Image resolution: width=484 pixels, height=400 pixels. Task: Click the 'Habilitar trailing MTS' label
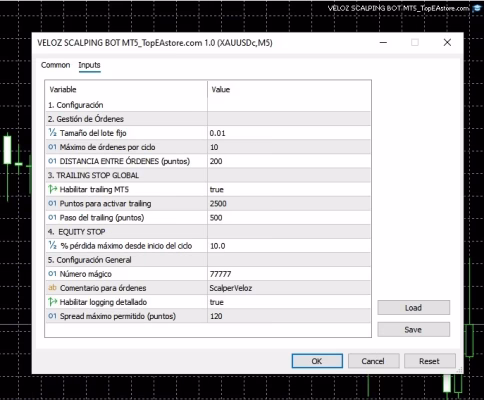pyautogui.click(x=94, y=189)
